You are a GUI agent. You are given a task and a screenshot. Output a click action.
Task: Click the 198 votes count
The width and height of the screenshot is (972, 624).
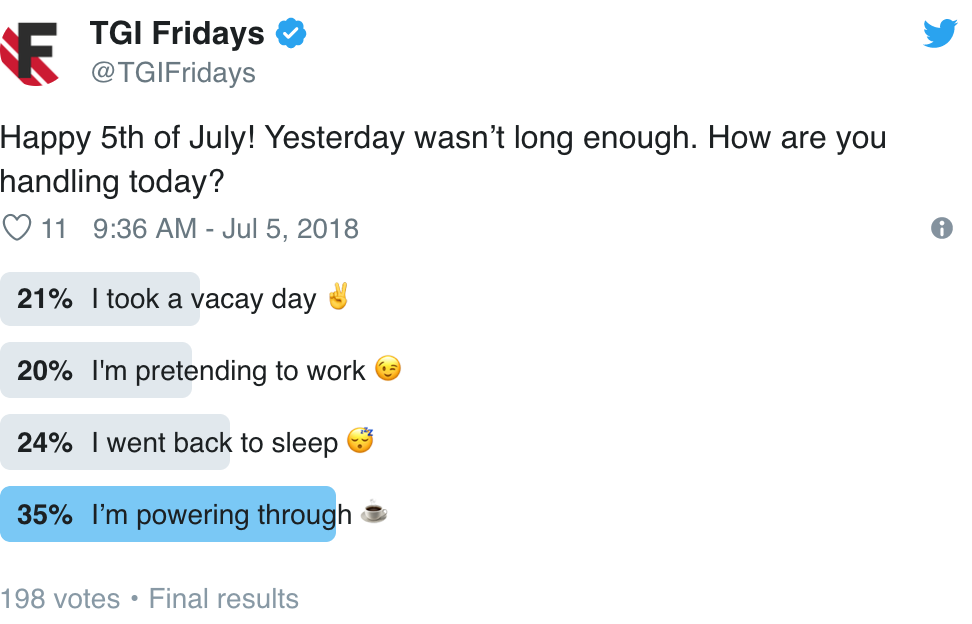pyautogui.click(x=60, y=599)
